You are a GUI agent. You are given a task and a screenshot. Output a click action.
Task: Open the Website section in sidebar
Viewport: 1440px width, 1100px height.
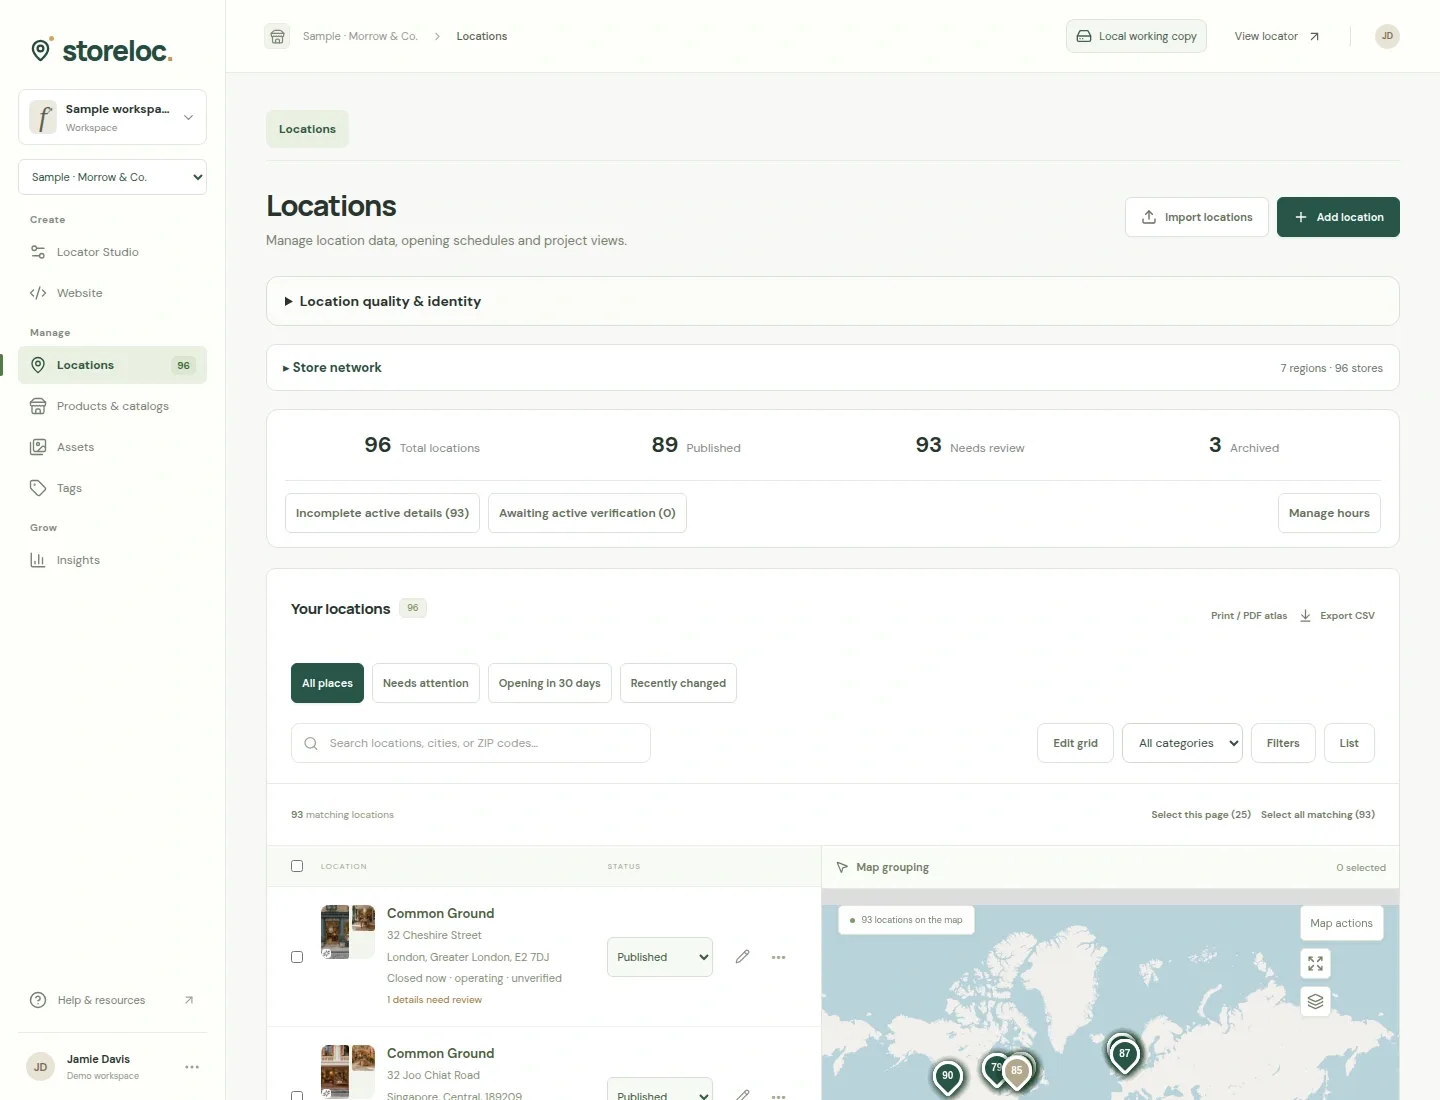pyautogui.click(x=112, y=293)
